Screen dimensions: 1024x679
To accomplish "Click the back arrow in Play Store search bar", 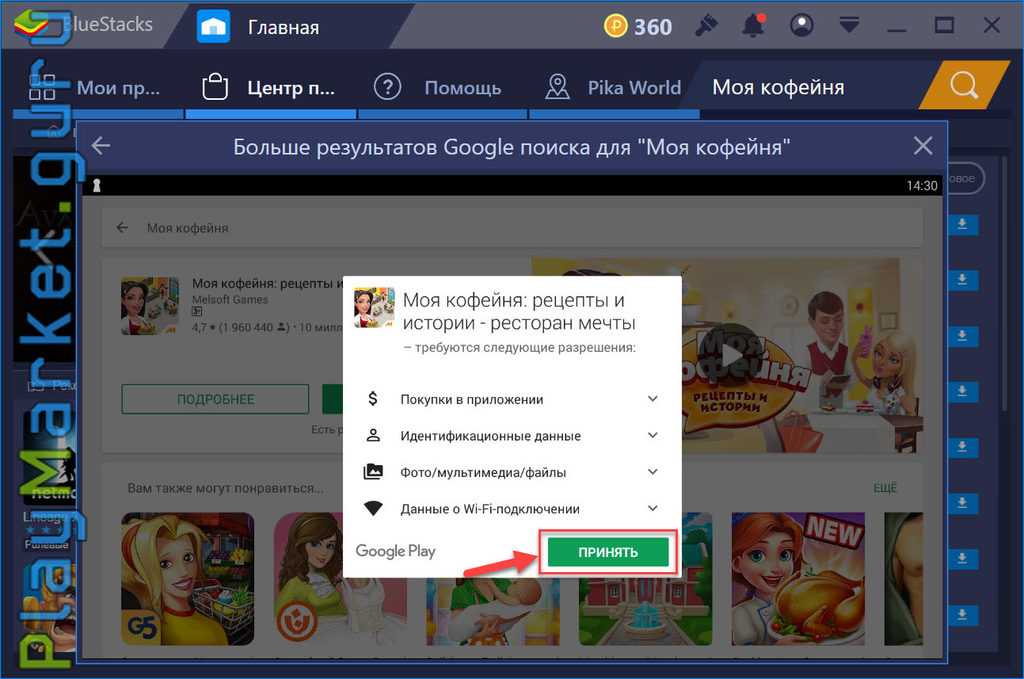I will pyautogui.click(x=122, y=228).
